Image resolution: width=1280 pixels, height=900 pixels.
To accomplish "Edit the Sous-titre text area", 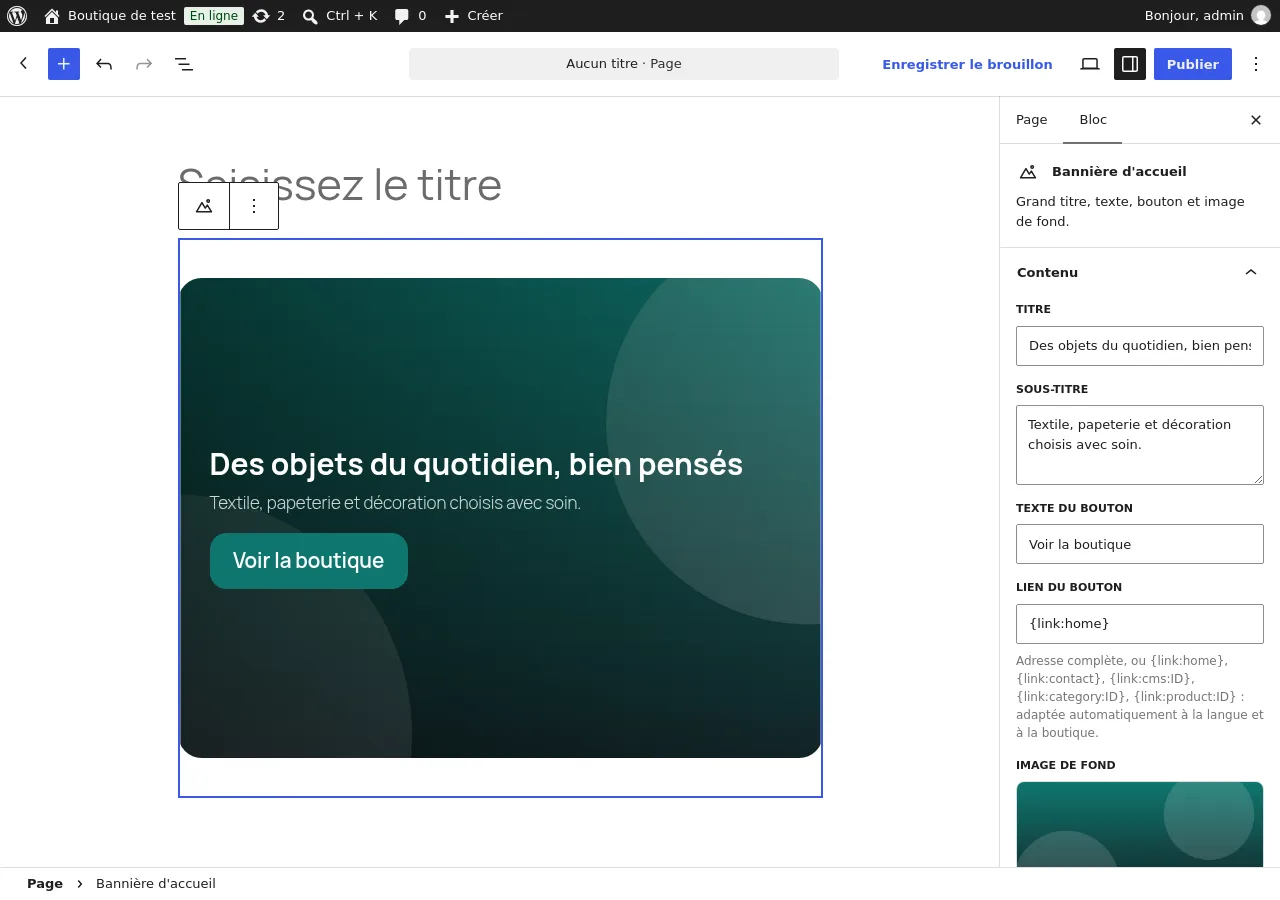I will (1140, 445).
